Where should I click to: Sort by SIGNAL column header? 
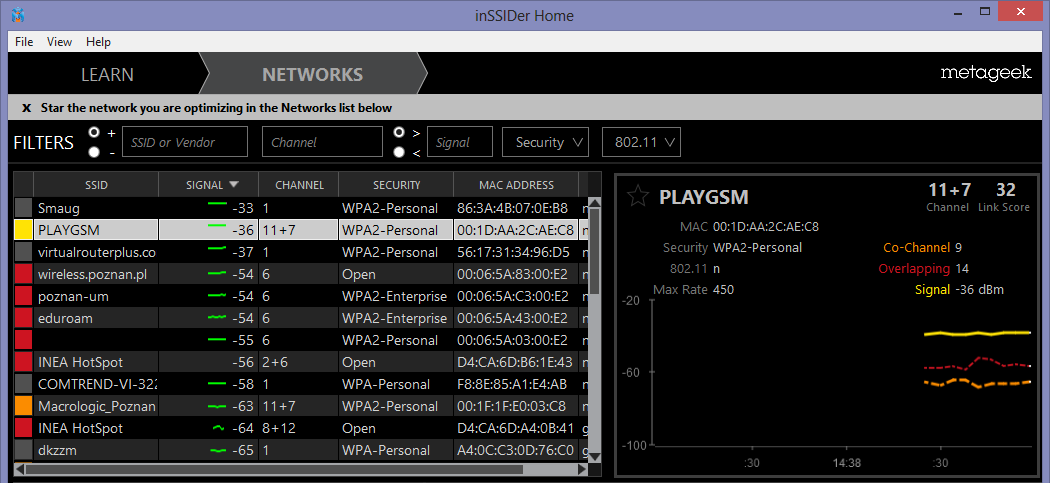pyautogui.click(x=208, y=185)
